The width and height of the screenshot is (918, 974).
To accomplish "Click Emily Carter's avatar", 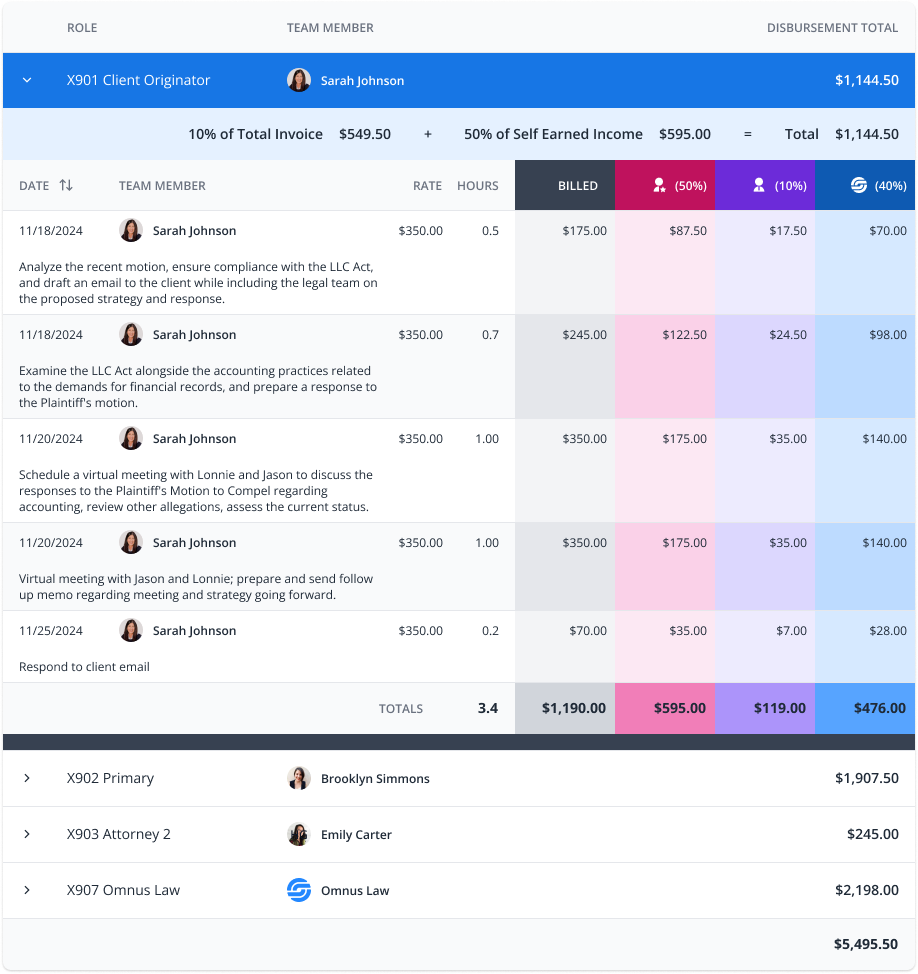I will [x=299, y=834].
